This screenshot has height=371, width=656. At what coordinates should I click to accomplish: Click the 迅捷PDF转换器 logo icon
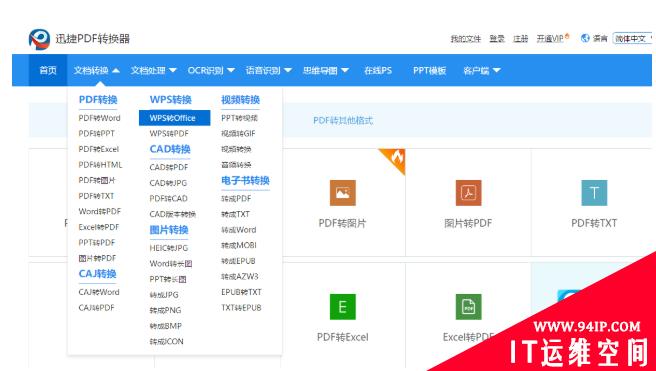(x=39, y=39)
